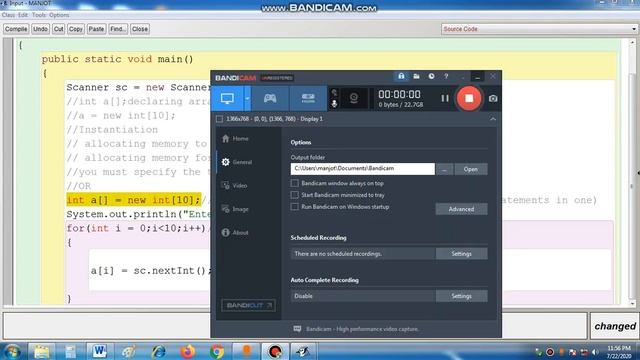Enable Bandicam window always on top
The width and height of the screenshot is (640, 360).
(x=294, y=183)
